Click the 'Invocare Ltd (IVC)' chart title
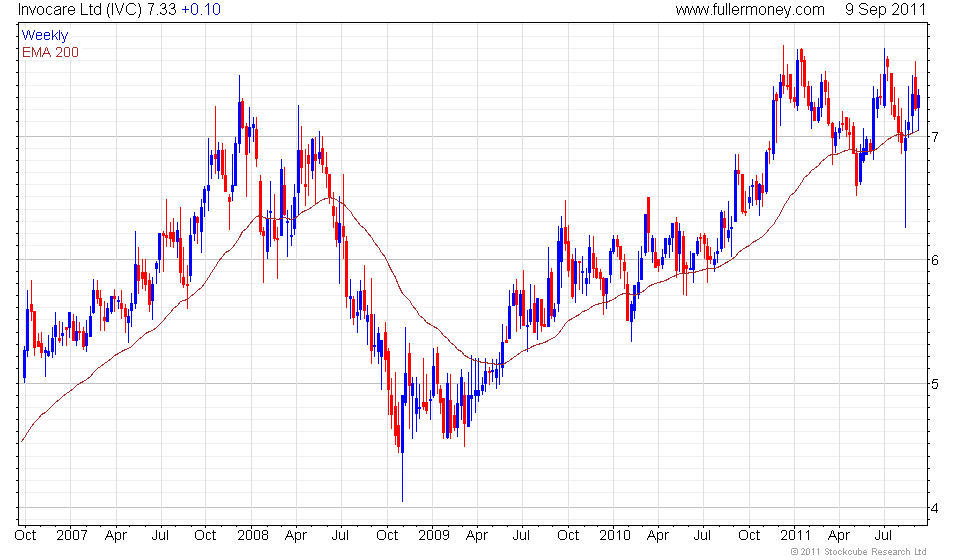Screen dimensions: 980x560 point(79,10)
